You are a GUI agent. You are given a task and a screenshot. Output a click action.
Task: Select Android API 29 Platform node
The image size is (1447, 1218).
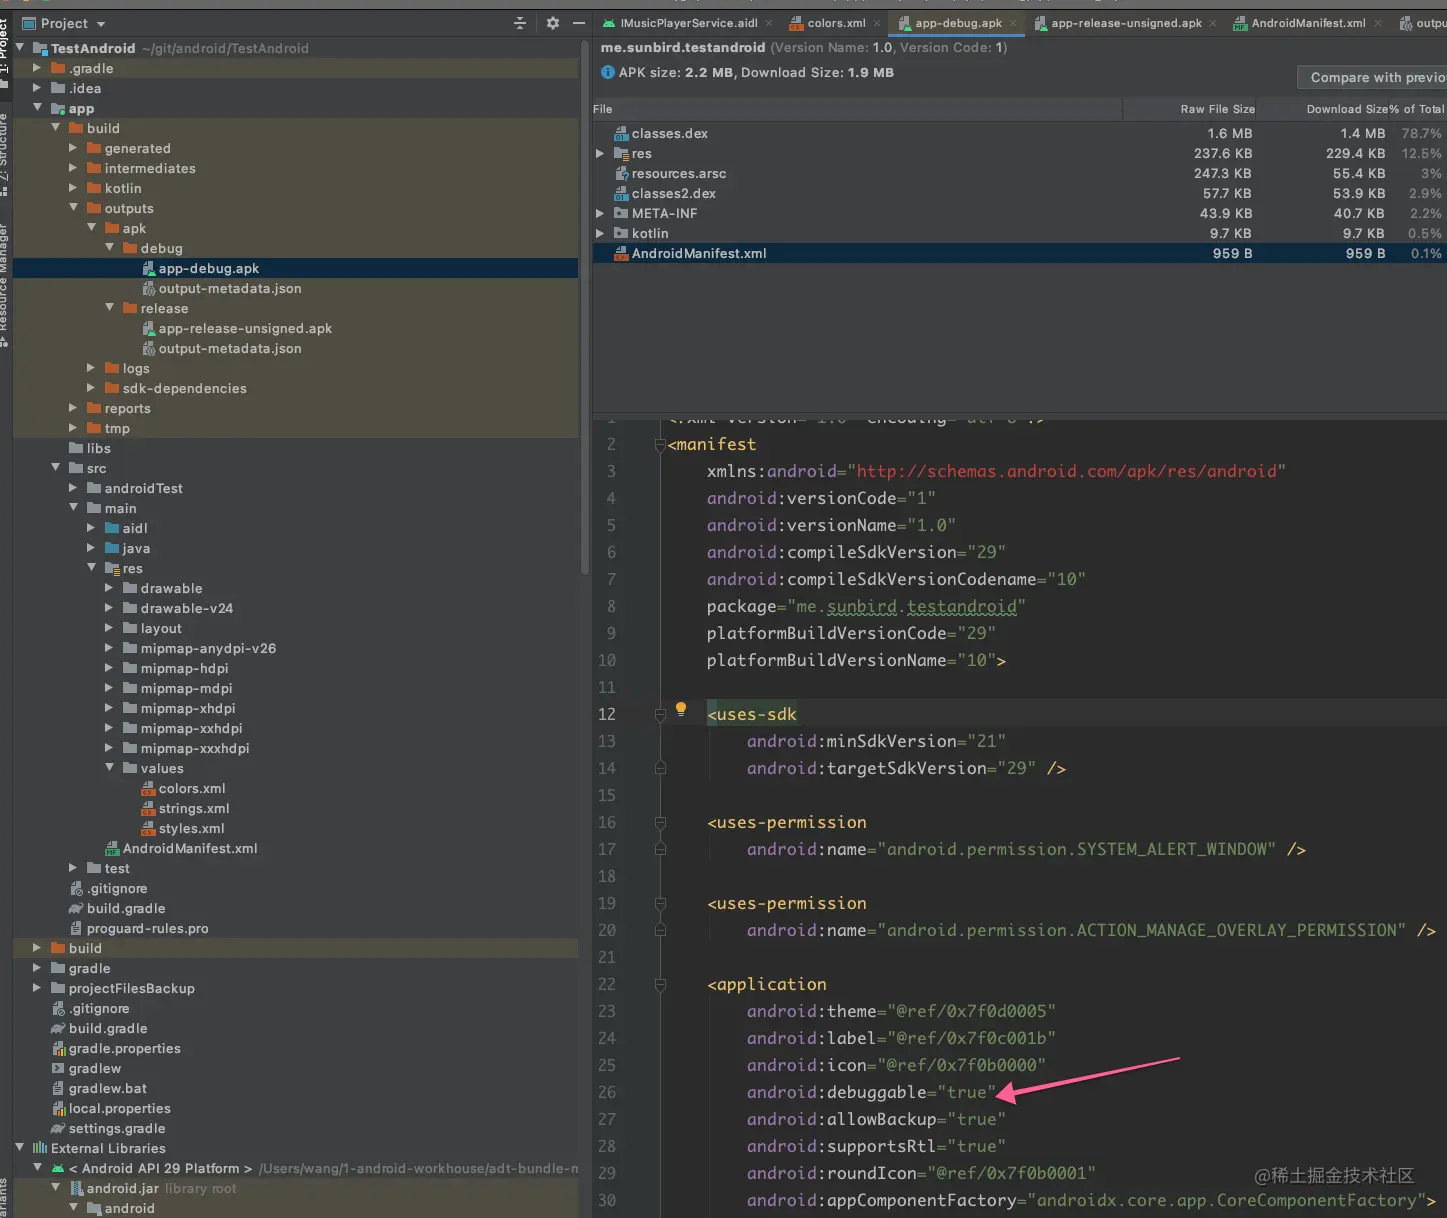pyautogui.click(x=160, y=1168)
